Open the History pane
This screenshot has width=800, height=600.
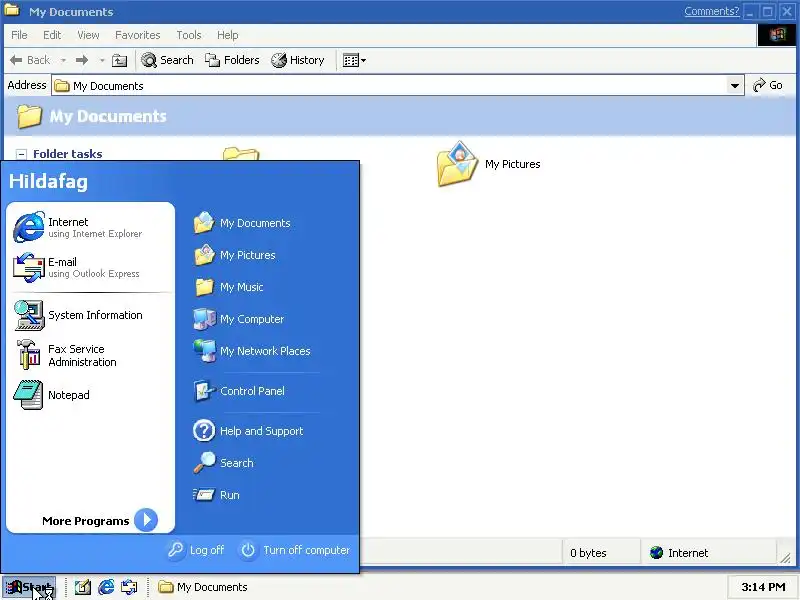coord(298,60)
